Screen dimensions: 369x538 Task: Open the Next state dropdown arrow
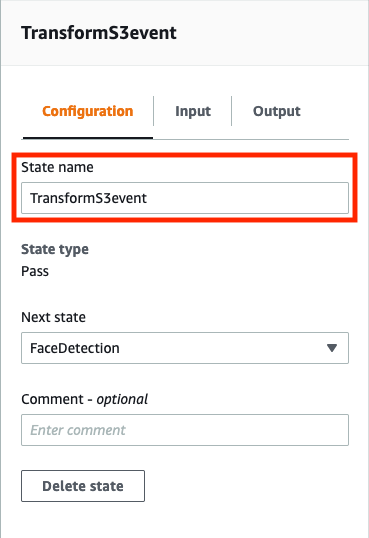(x=332, y=348)
